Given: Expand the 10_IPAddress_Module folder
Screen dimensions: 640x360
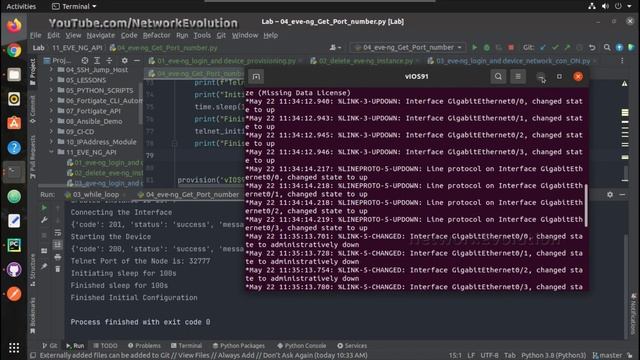Looking at the screenshot, I should [x=51, y=142].
